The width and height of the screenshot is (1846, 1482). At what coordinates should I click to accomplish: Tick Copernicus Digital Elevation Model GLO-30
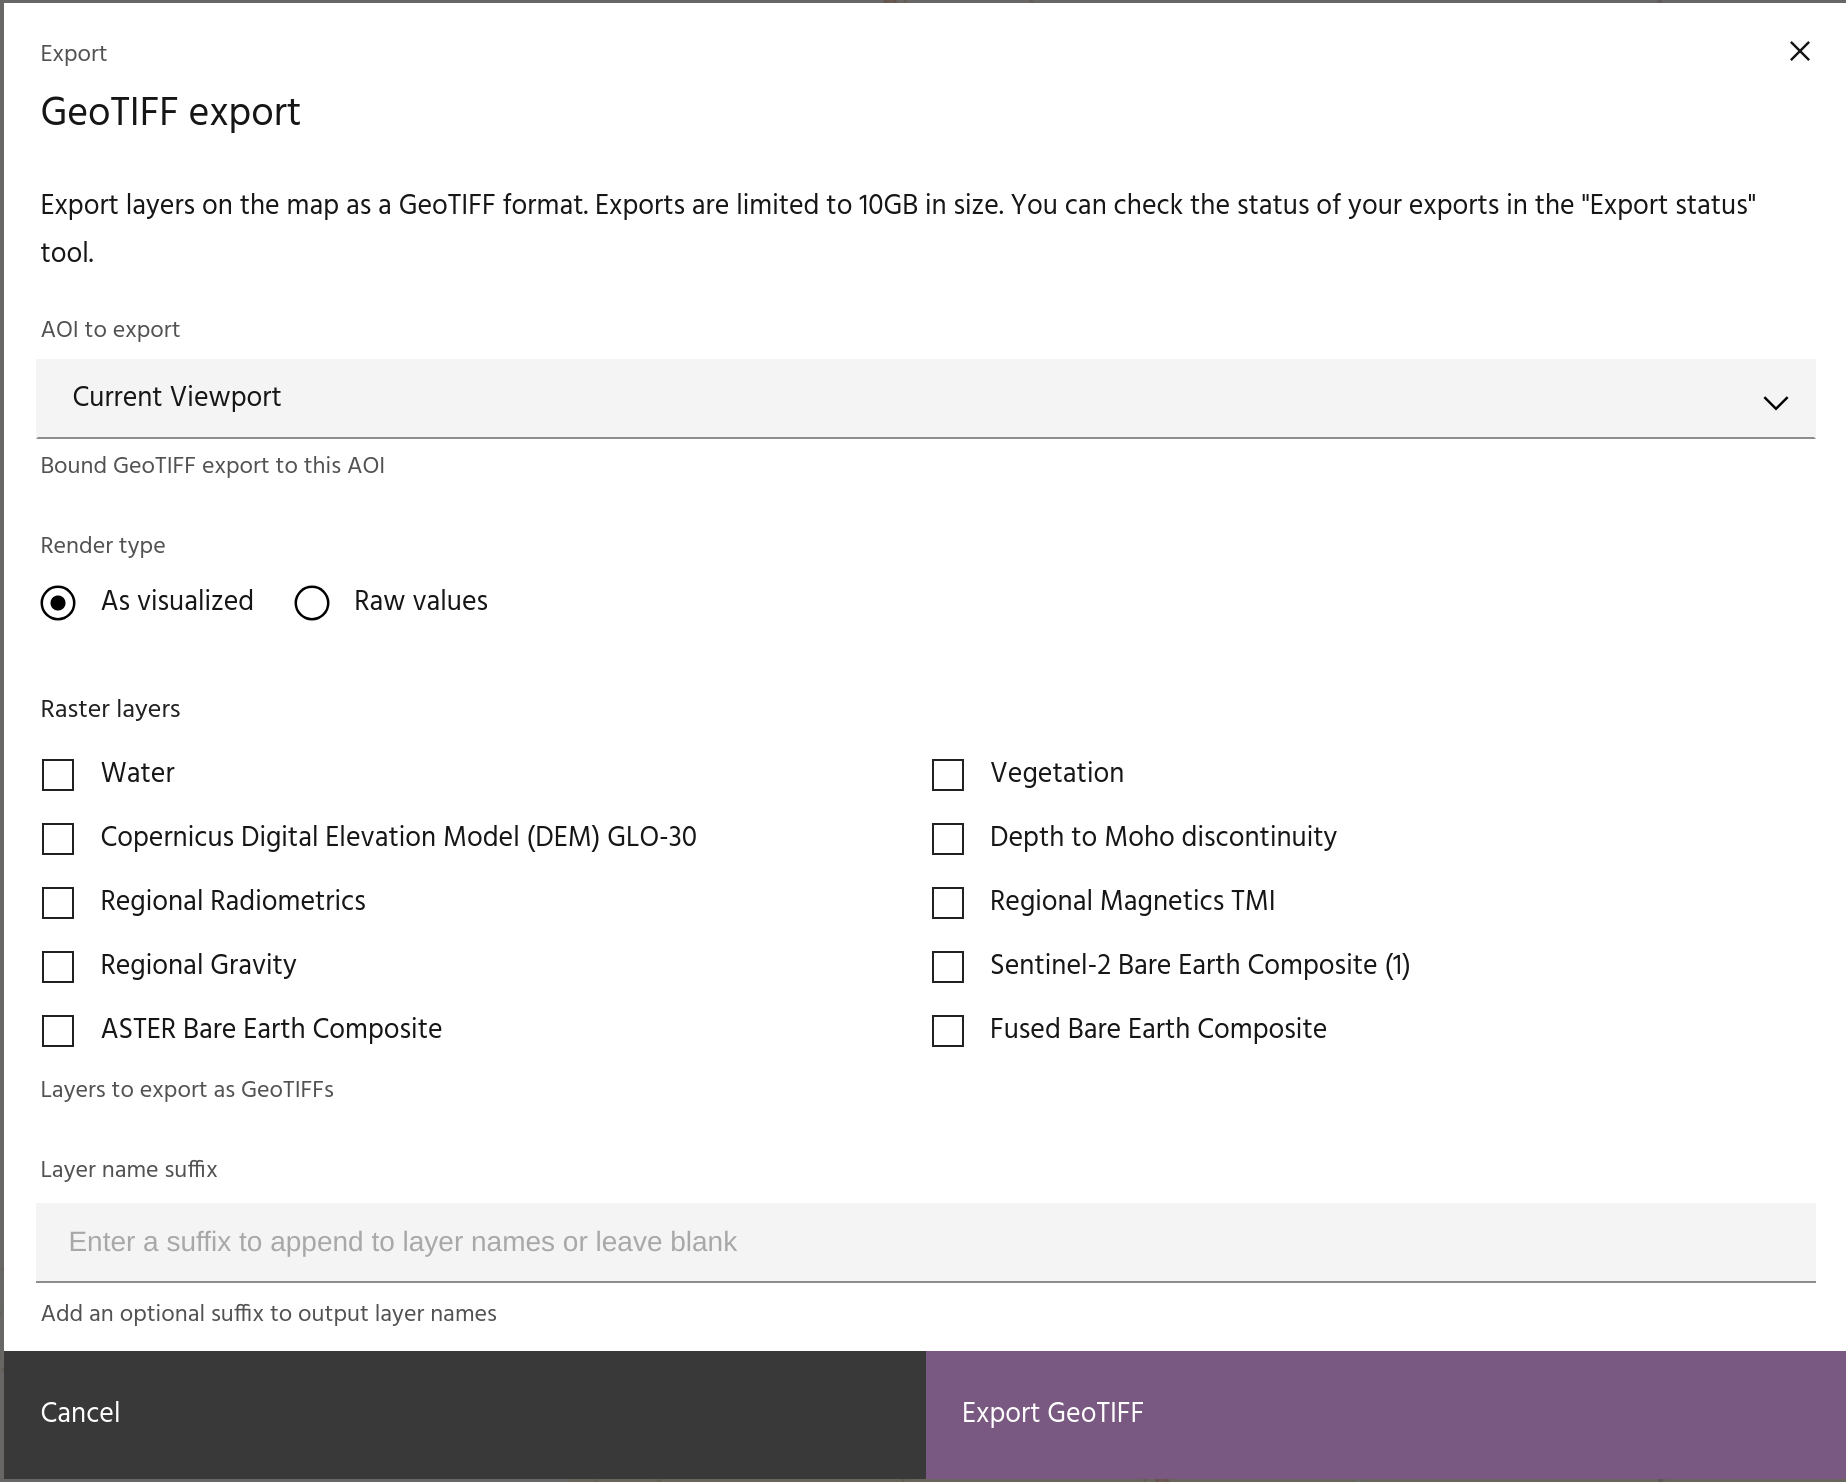58,839
